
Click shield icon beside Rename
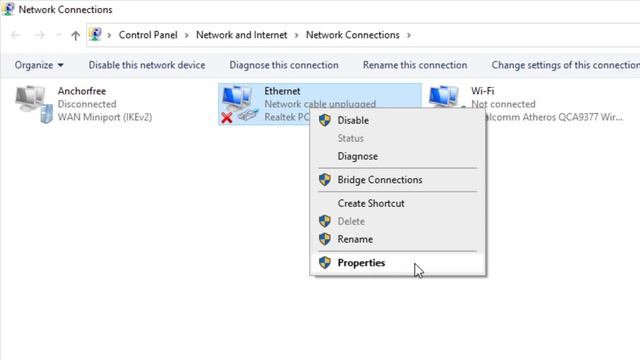coord(325,239)
